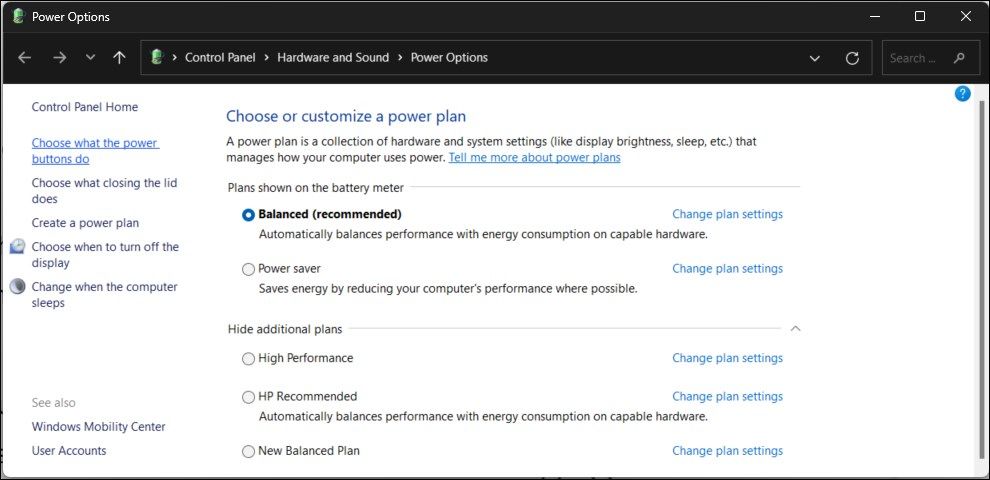Click the vertical scrollbar
Viewport: 990px width, 480px height.
pyautogui.click(x=980, y=280)
